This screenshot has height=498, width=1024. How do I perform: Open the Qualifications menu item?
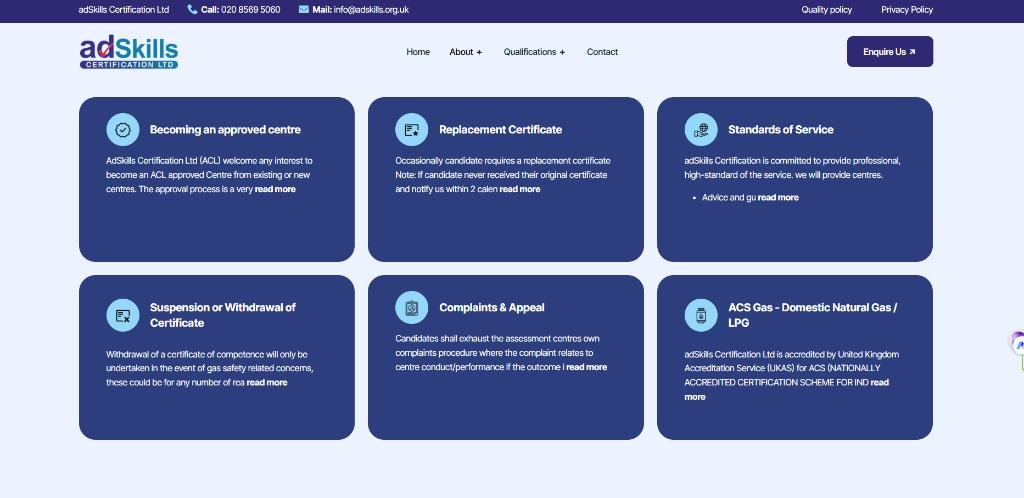(530, 52)
